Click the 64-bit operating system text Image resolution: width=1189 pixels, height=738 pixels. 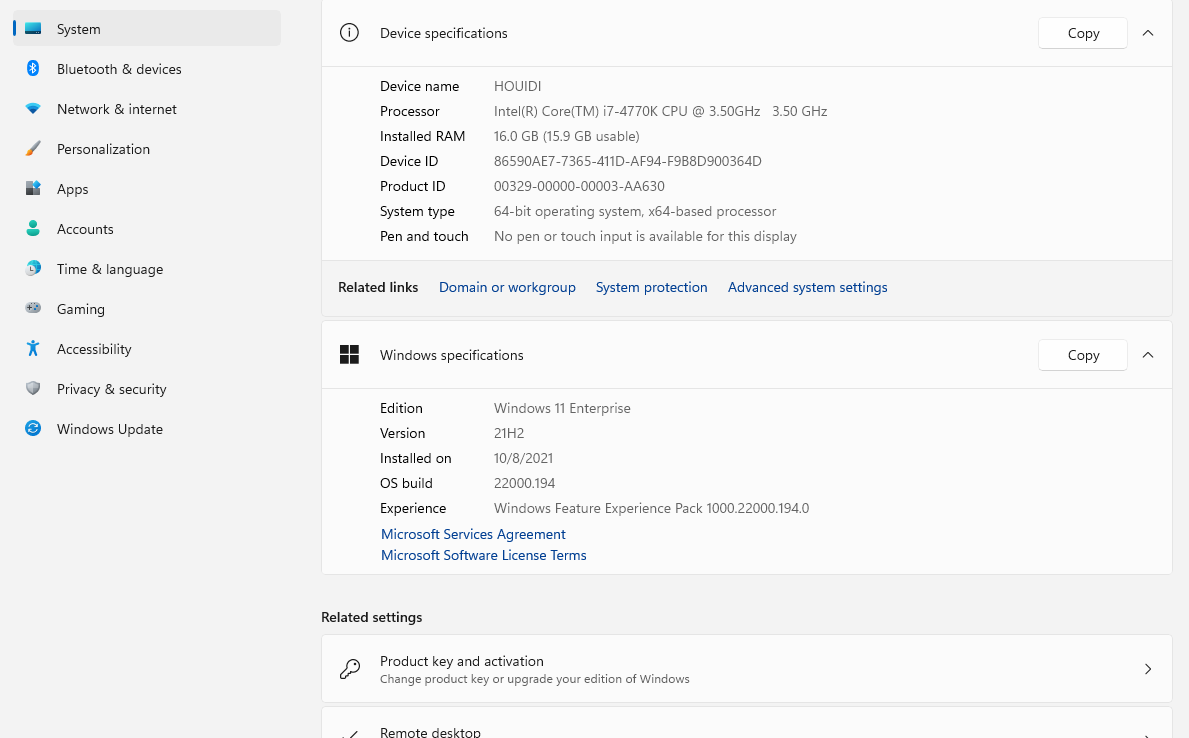[x=635, y=212]
